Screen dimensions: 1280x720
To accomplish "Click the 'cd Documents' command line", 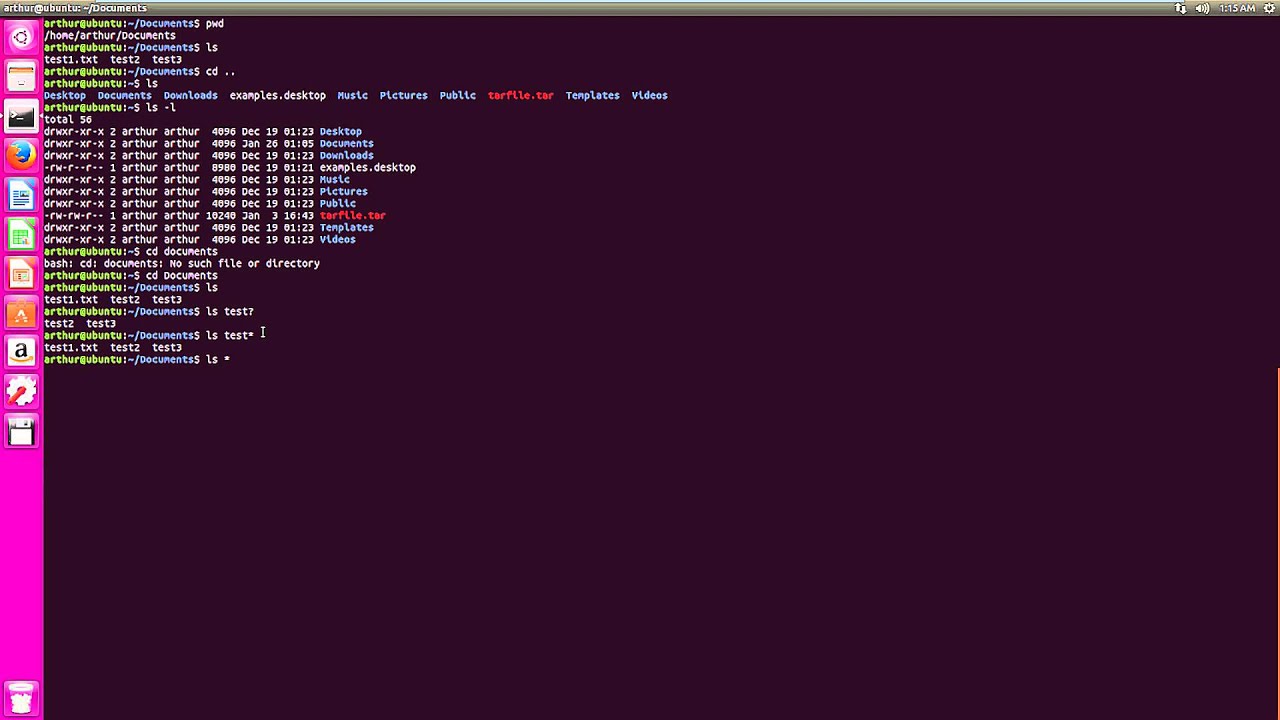I will [131, 275].
